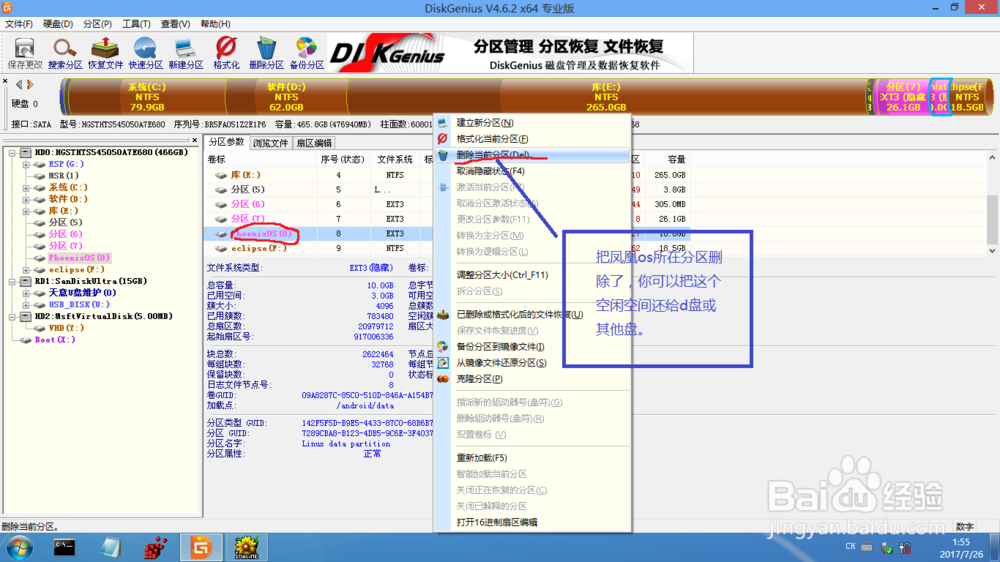Collapse the HD0 disk tree node
Viewport: 1000px width, 562px height.
click(x=12, y=152)
